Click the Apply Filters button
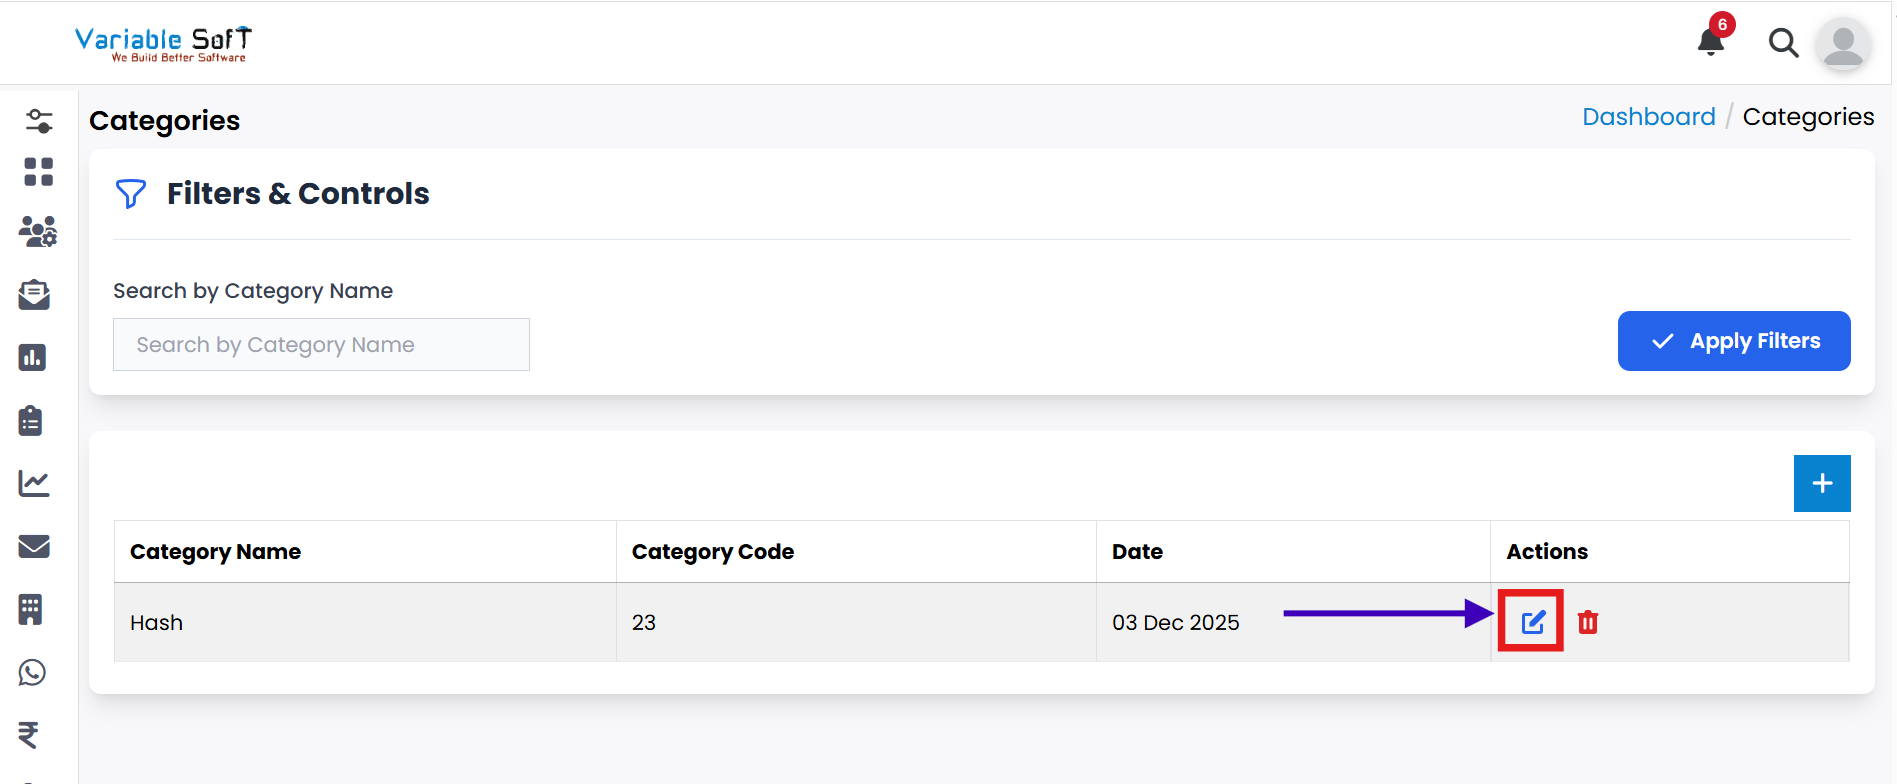Screen dimensions: 1897x784 coord(1733,341)
